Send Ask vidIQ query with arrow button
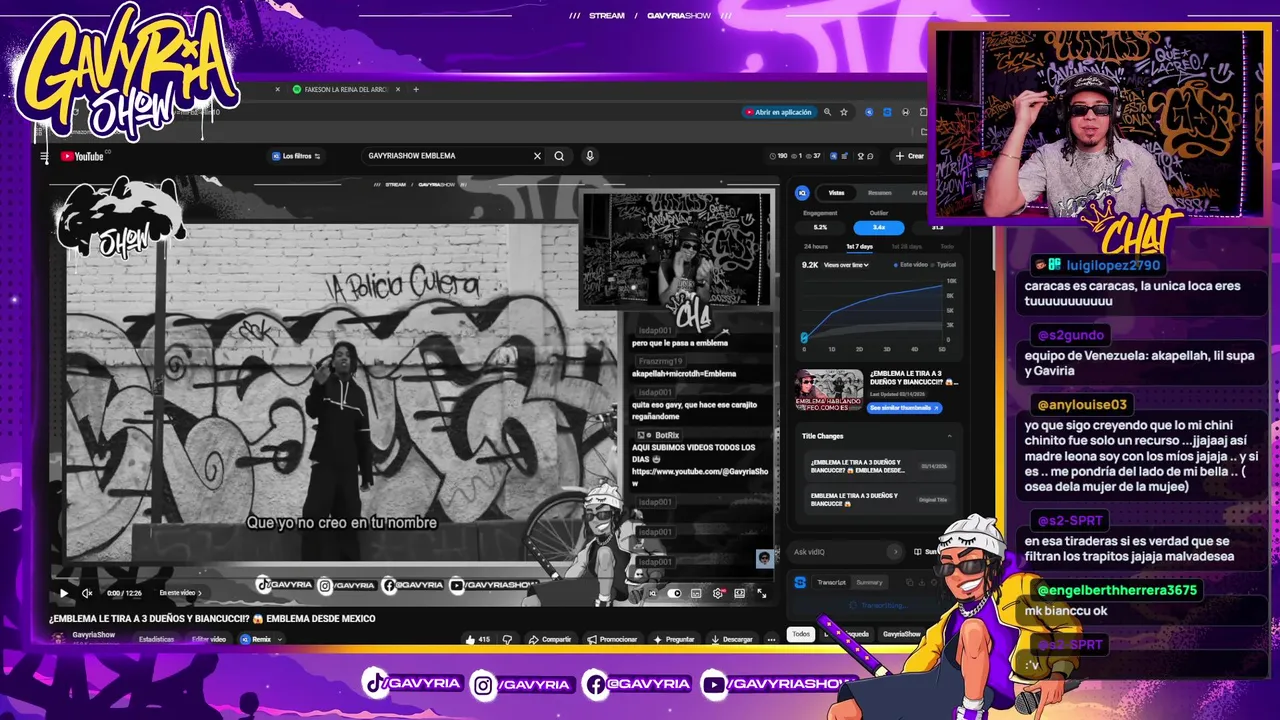 tap(894, 552)
